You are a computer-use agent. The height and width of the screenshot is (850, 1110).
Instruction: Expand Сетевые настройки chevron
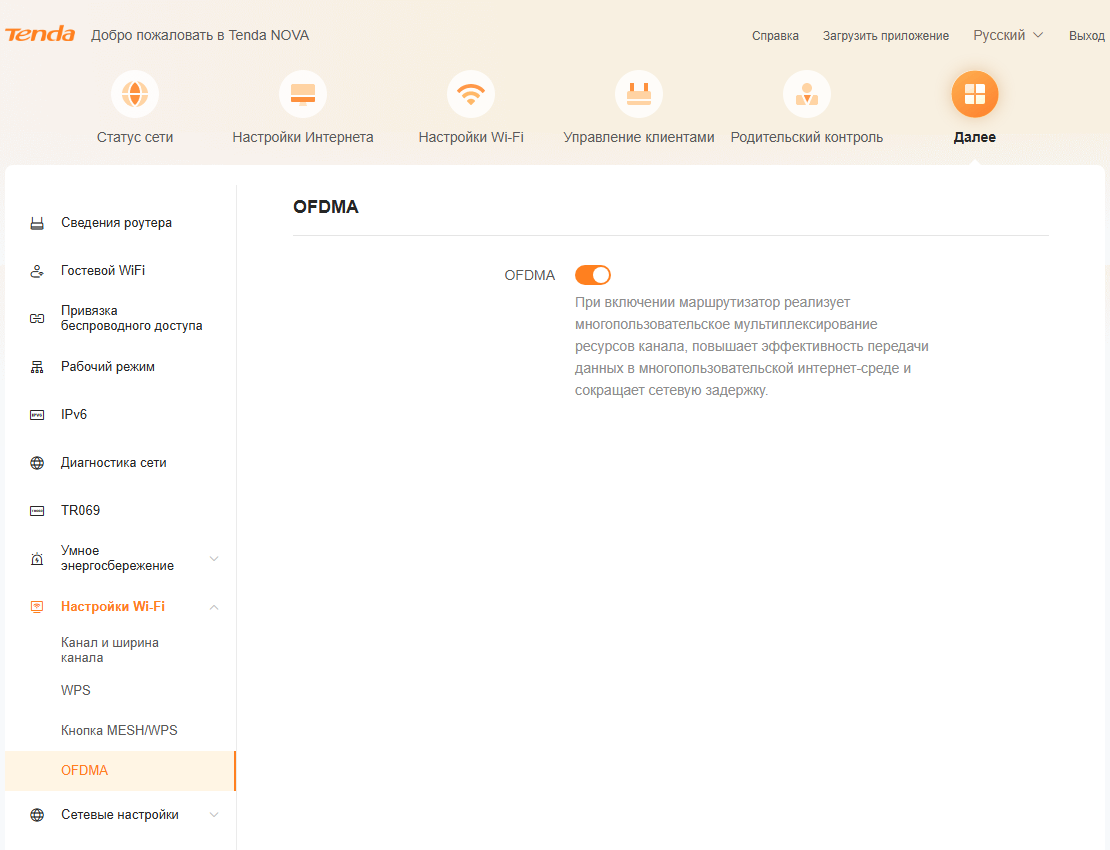pyautogui.click(x=214, y=815)
